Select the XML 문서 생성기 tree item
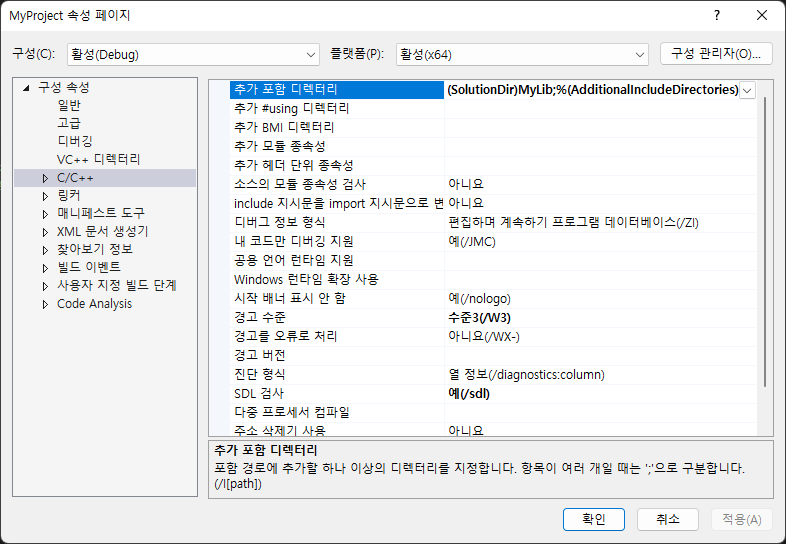Screen dimensions: 786x544 pyautogui.click(x=102, y=231)
